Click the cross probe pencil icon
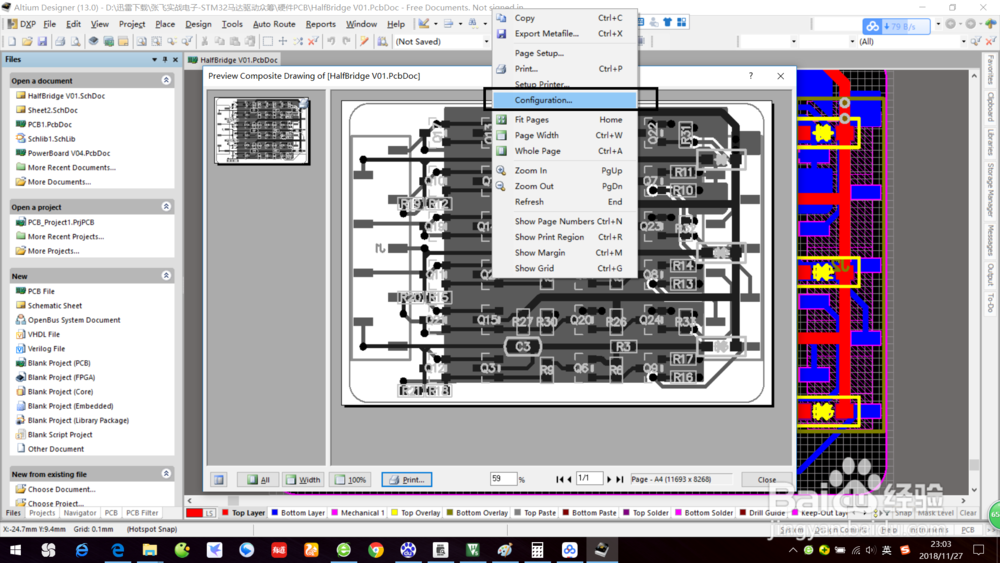 tap(364, 41)
